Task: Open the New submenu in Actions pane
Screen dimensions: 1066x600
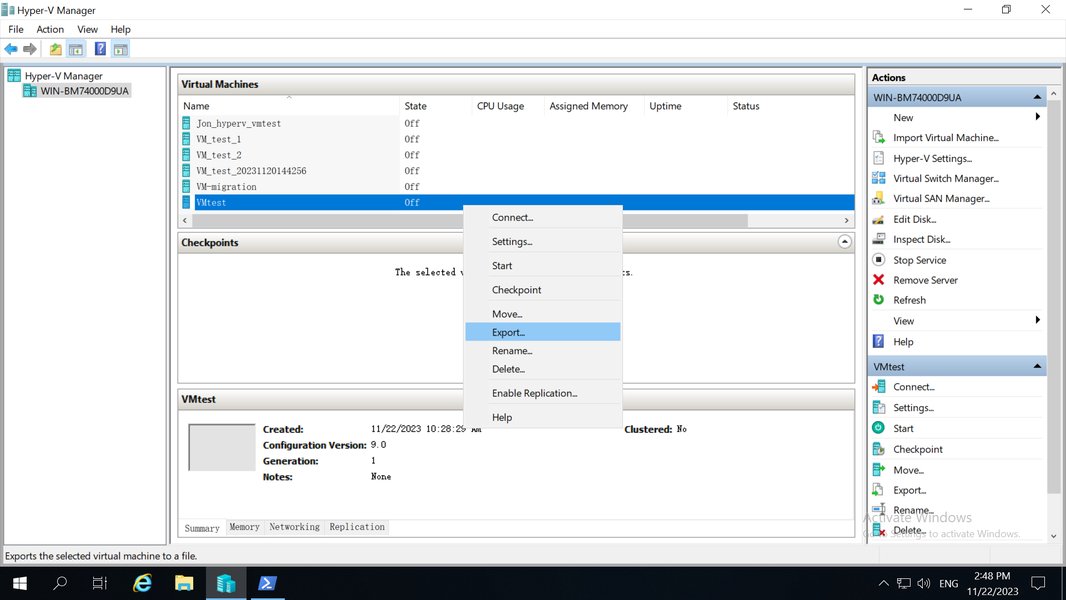Action: (x=903, y=117)
